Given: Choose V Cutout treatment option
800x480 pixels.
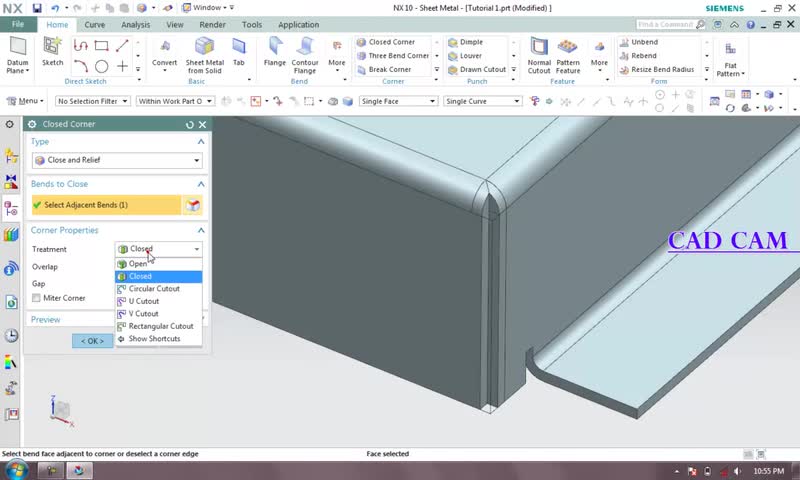Looking at the screenshot, I should [x=159, y=314].
